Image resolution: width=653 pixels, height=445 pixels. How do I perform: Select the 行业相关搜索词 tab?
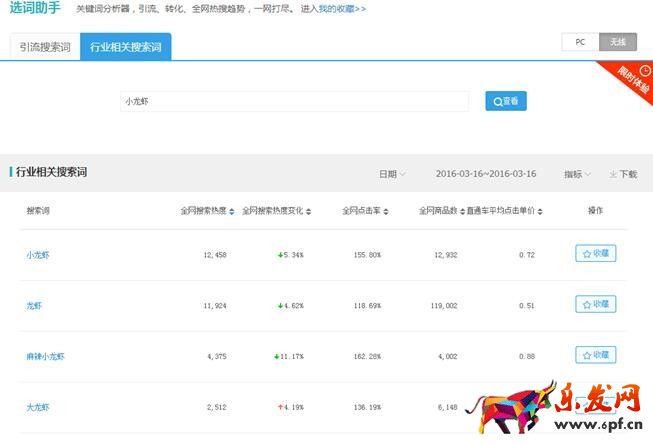pos(125,47)
